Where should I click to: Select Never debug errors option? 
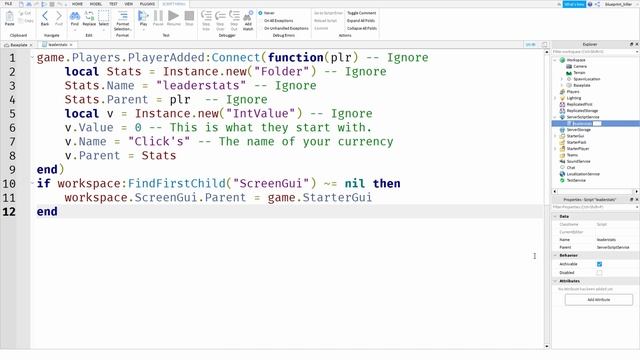coord(267,13)
